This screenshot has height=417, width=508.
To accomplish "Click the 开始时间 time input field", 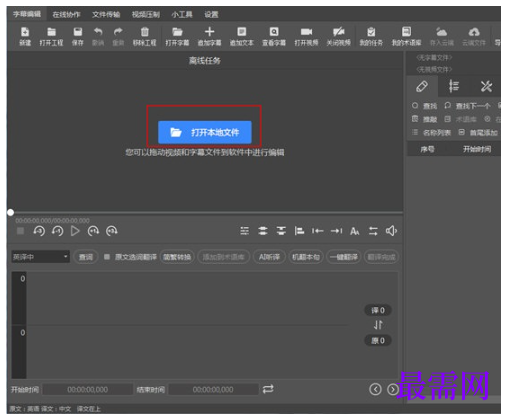I will click(88, 389).
